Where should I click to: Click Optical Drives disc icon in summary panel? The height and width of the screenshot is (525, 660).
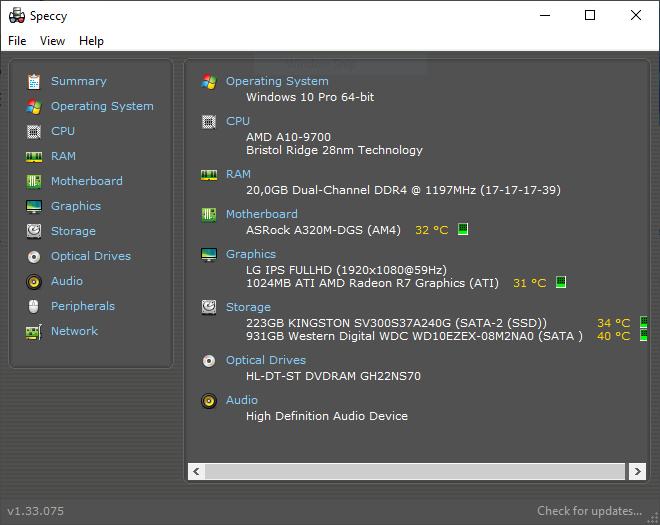[x=209, y=361]
